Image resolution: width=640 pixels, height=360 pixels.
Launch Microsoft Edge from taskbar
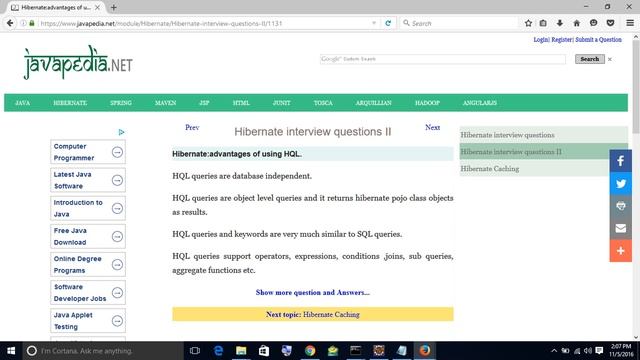(x=218, y=351)
